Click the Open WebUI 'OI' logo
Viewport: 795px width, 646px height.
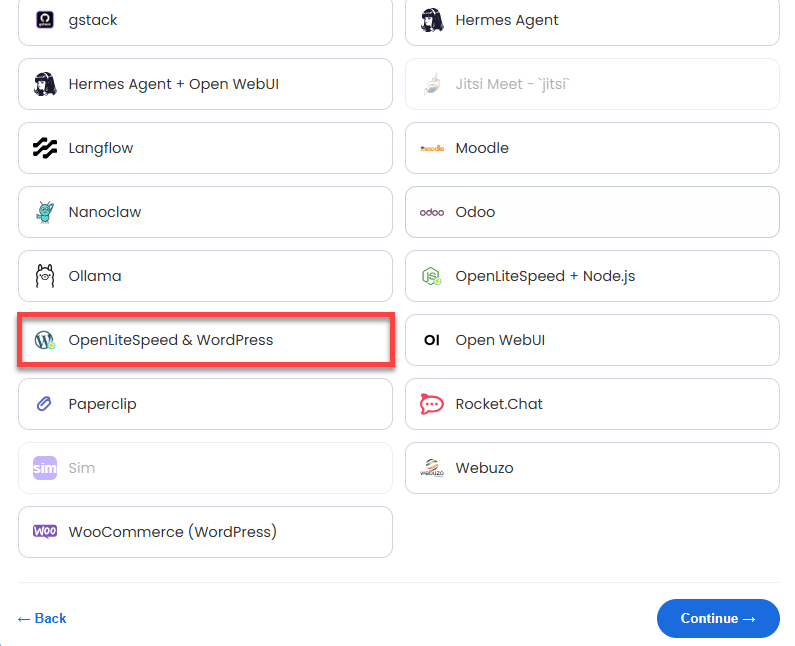click(432, 340)
